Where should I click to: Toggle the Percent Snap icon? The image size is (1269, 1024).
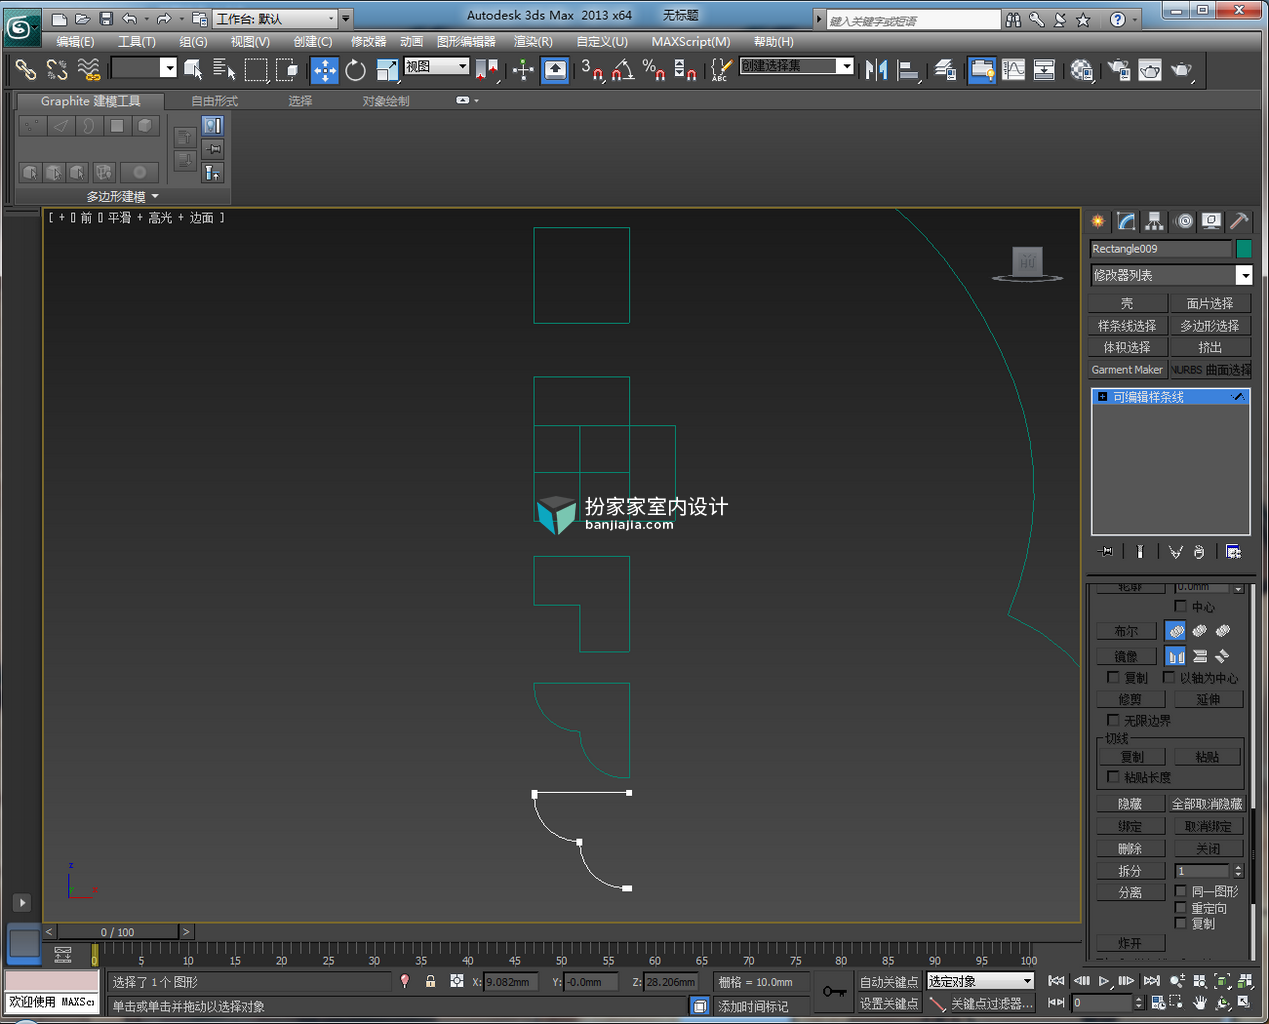(653, 69)
